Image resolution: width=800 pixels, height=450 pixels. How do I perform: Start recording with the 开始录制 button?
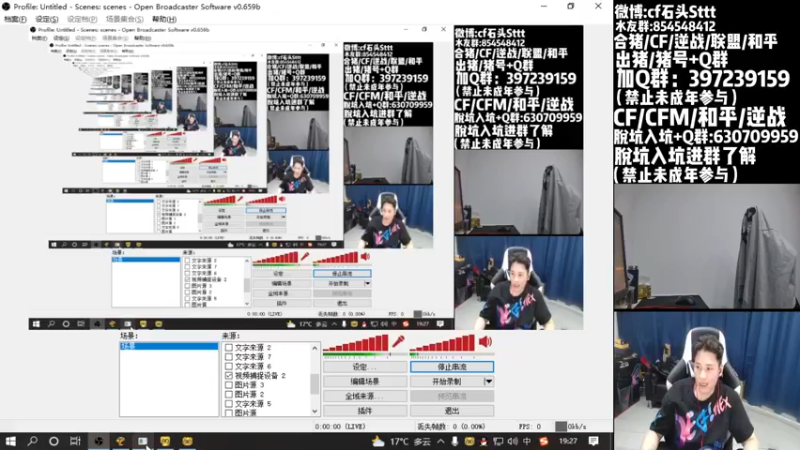(x=447, y=381)
